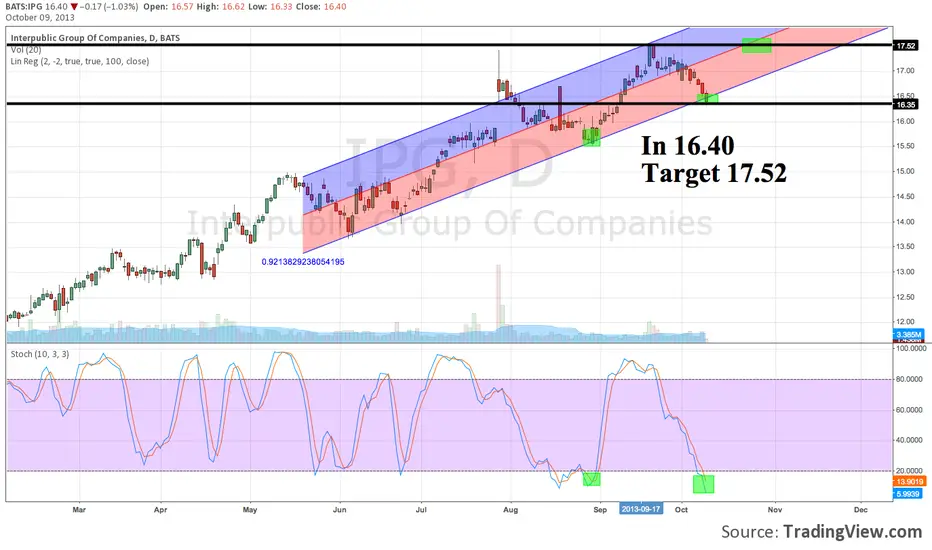Click the 12.50 price axis label

[x=906, y=297]
